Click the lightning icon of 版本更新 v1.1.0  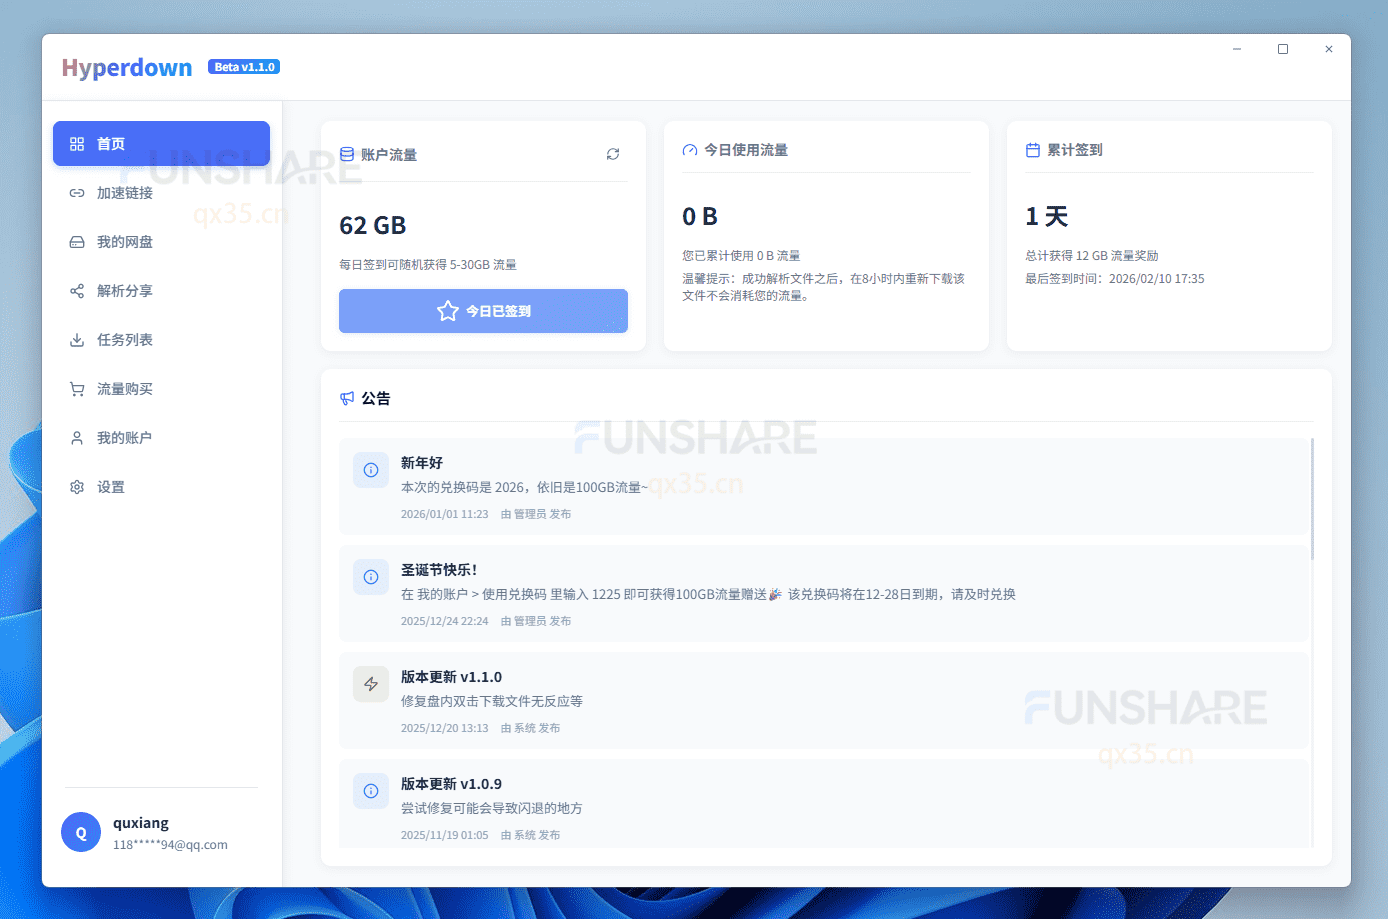tap(371, 684)
